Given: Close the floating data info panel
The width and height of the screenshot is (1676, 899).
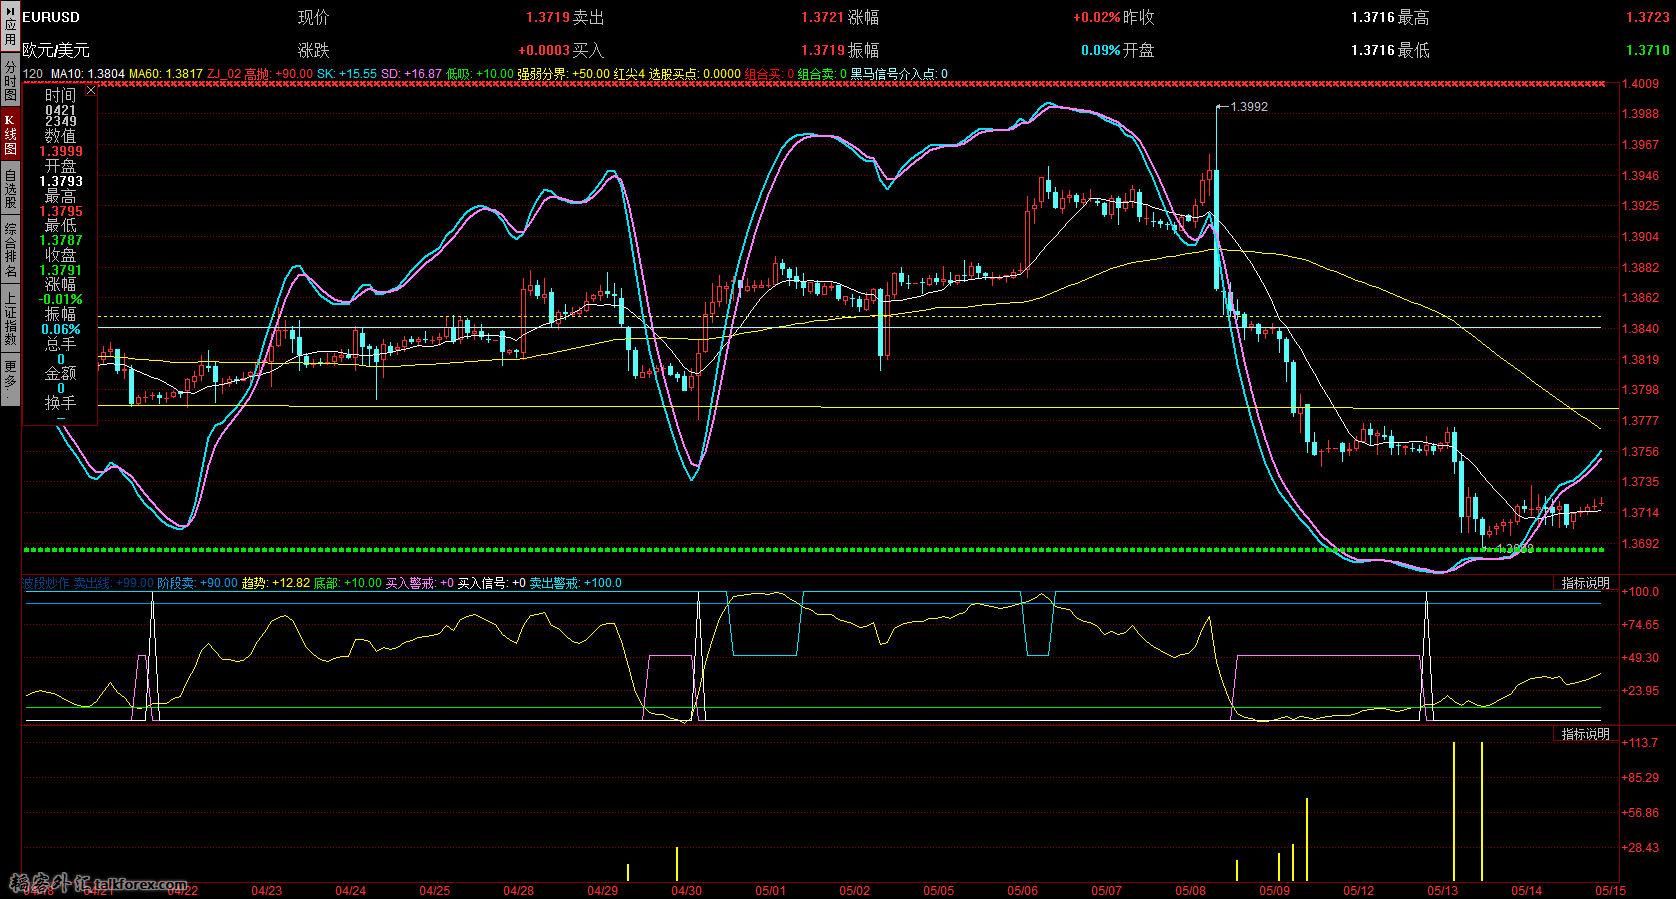Looking at the screenshot, I should click(x=91, y=91).
